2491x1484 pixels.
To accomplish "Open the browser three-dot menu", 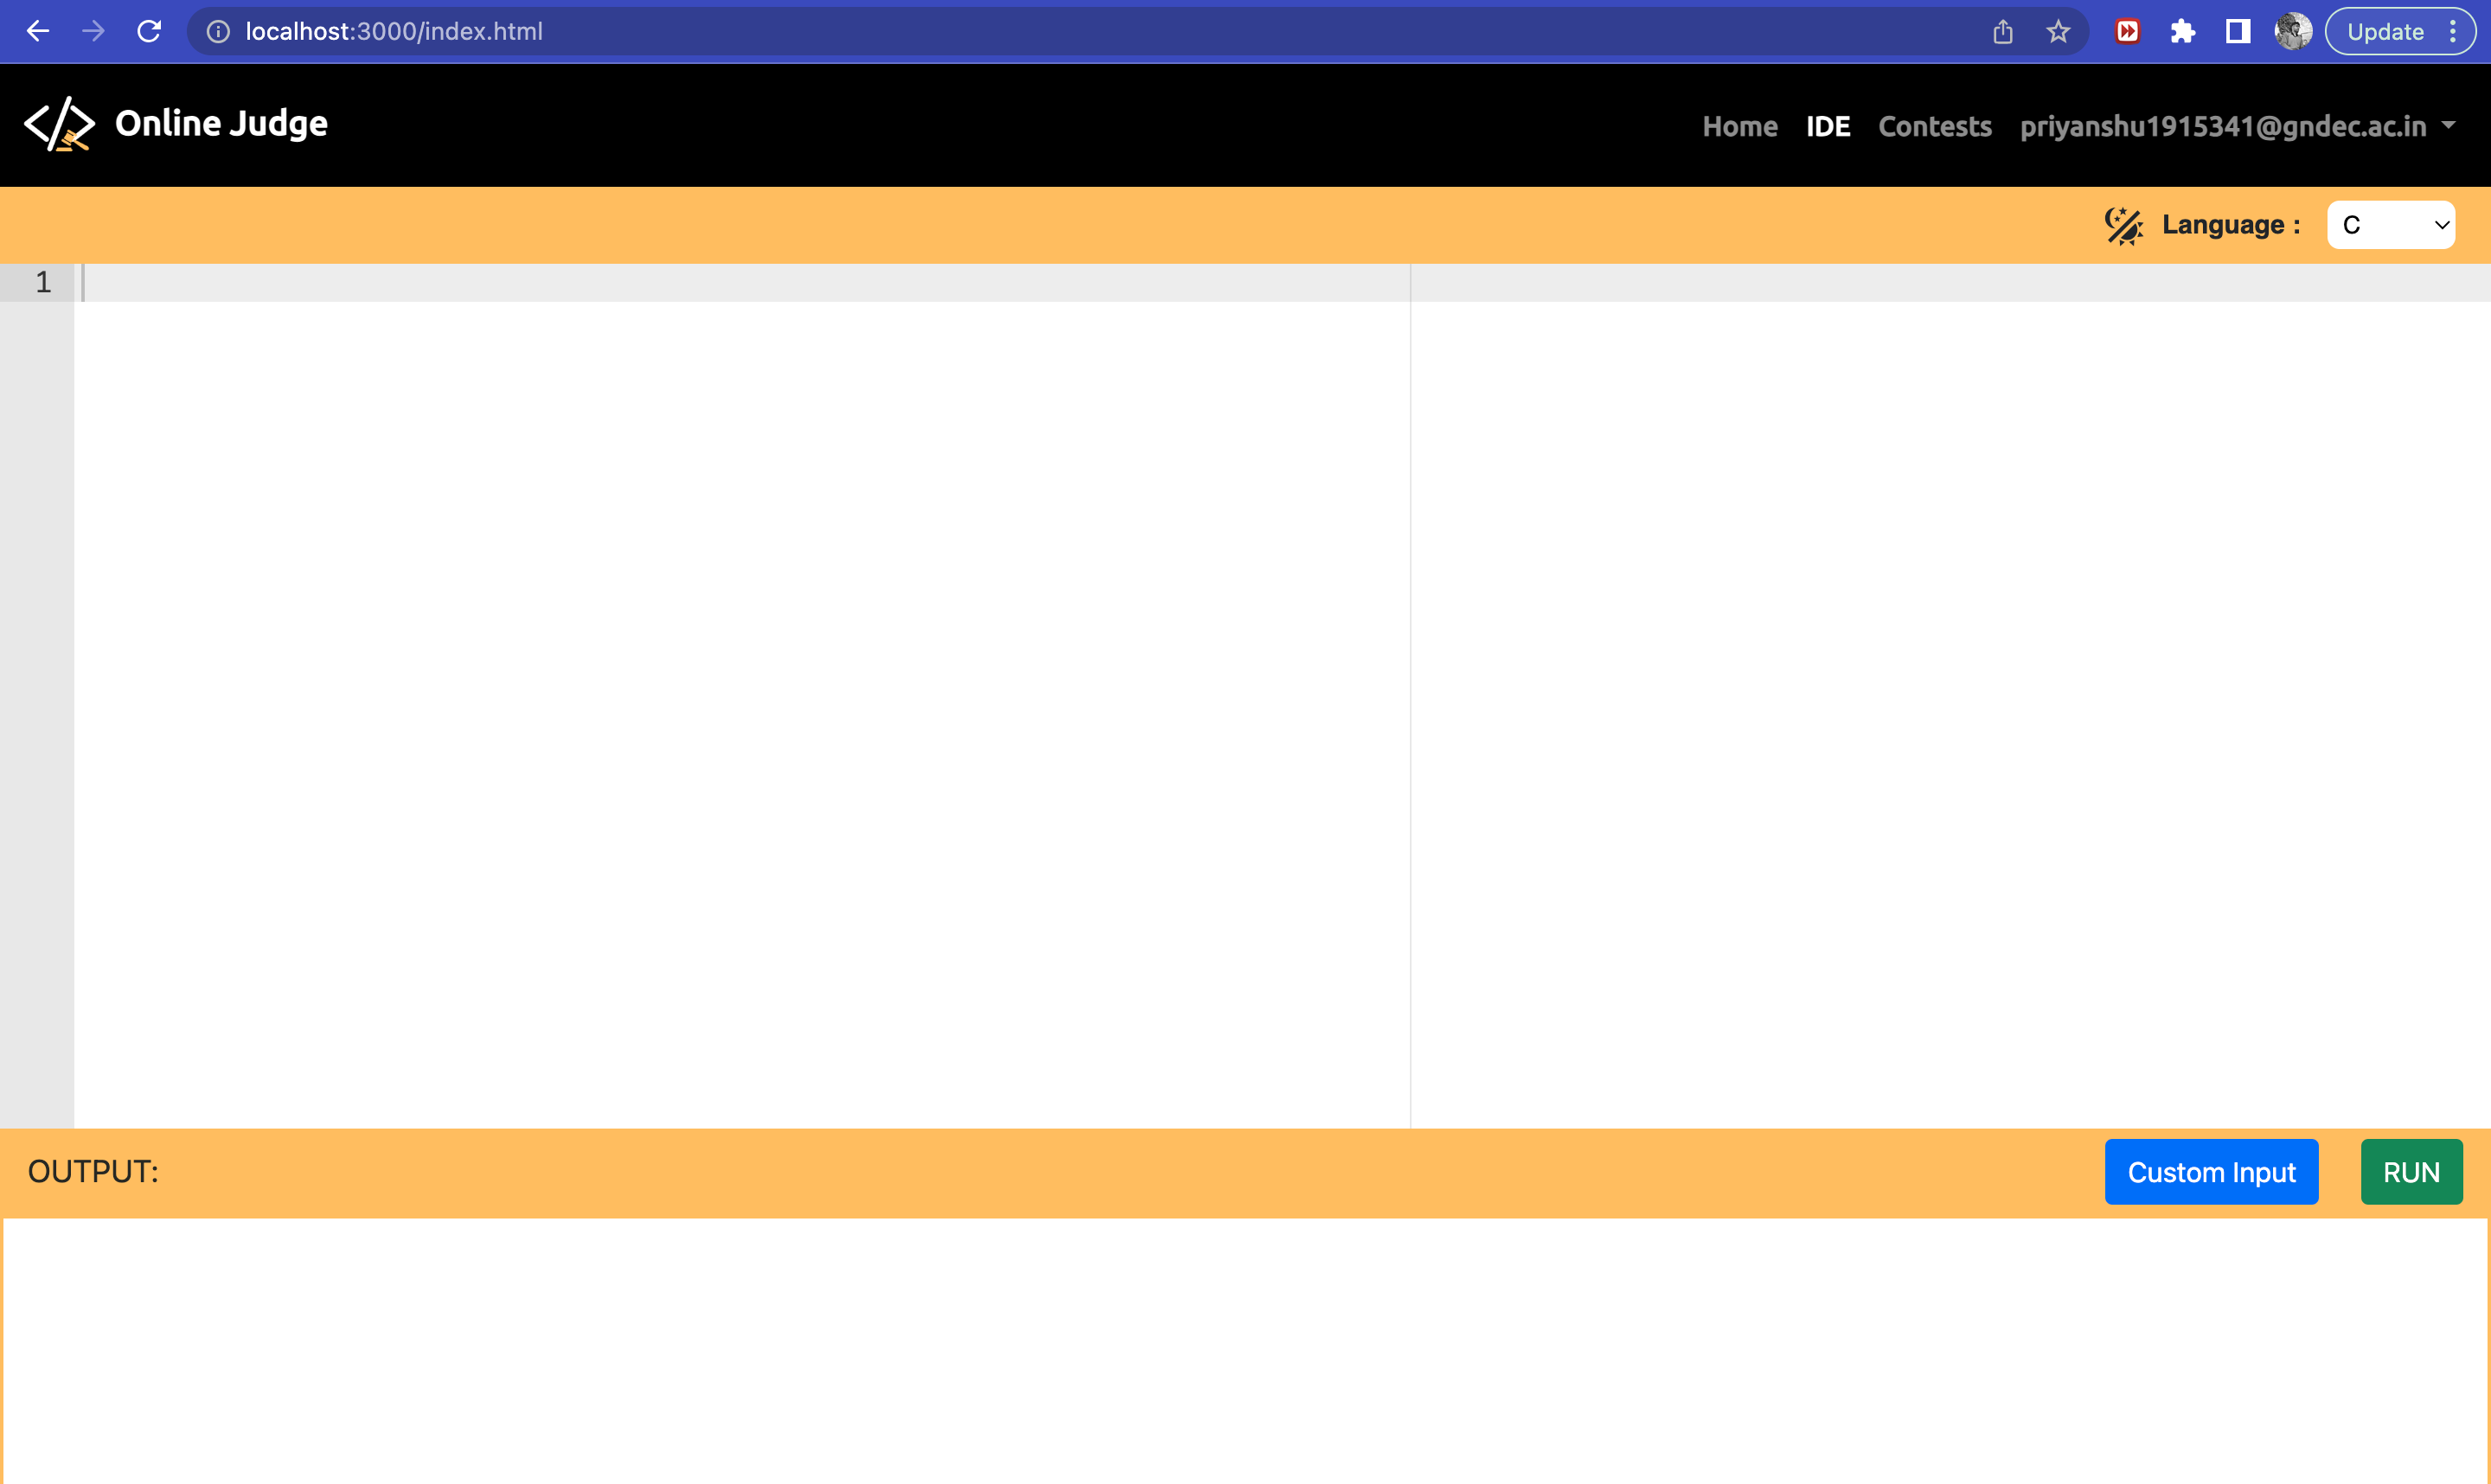I will 2453,31.
